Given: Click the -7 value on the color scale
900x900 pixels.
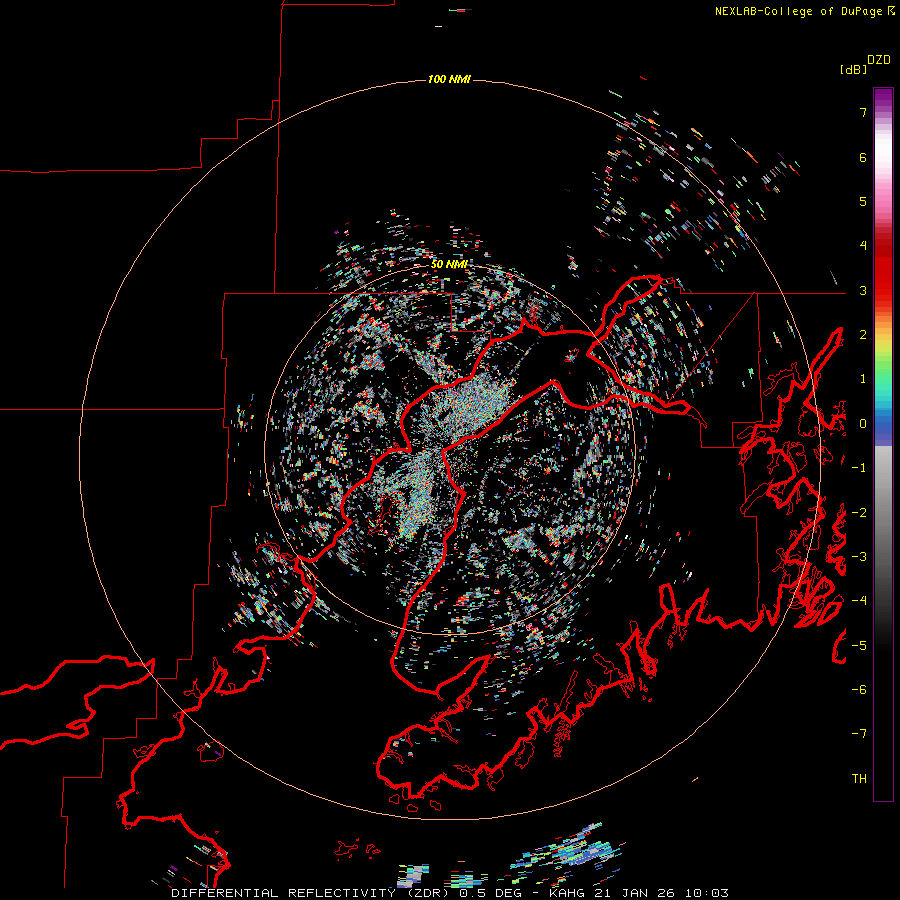Looking at the screenshot, I should click(x=859, y=734).
